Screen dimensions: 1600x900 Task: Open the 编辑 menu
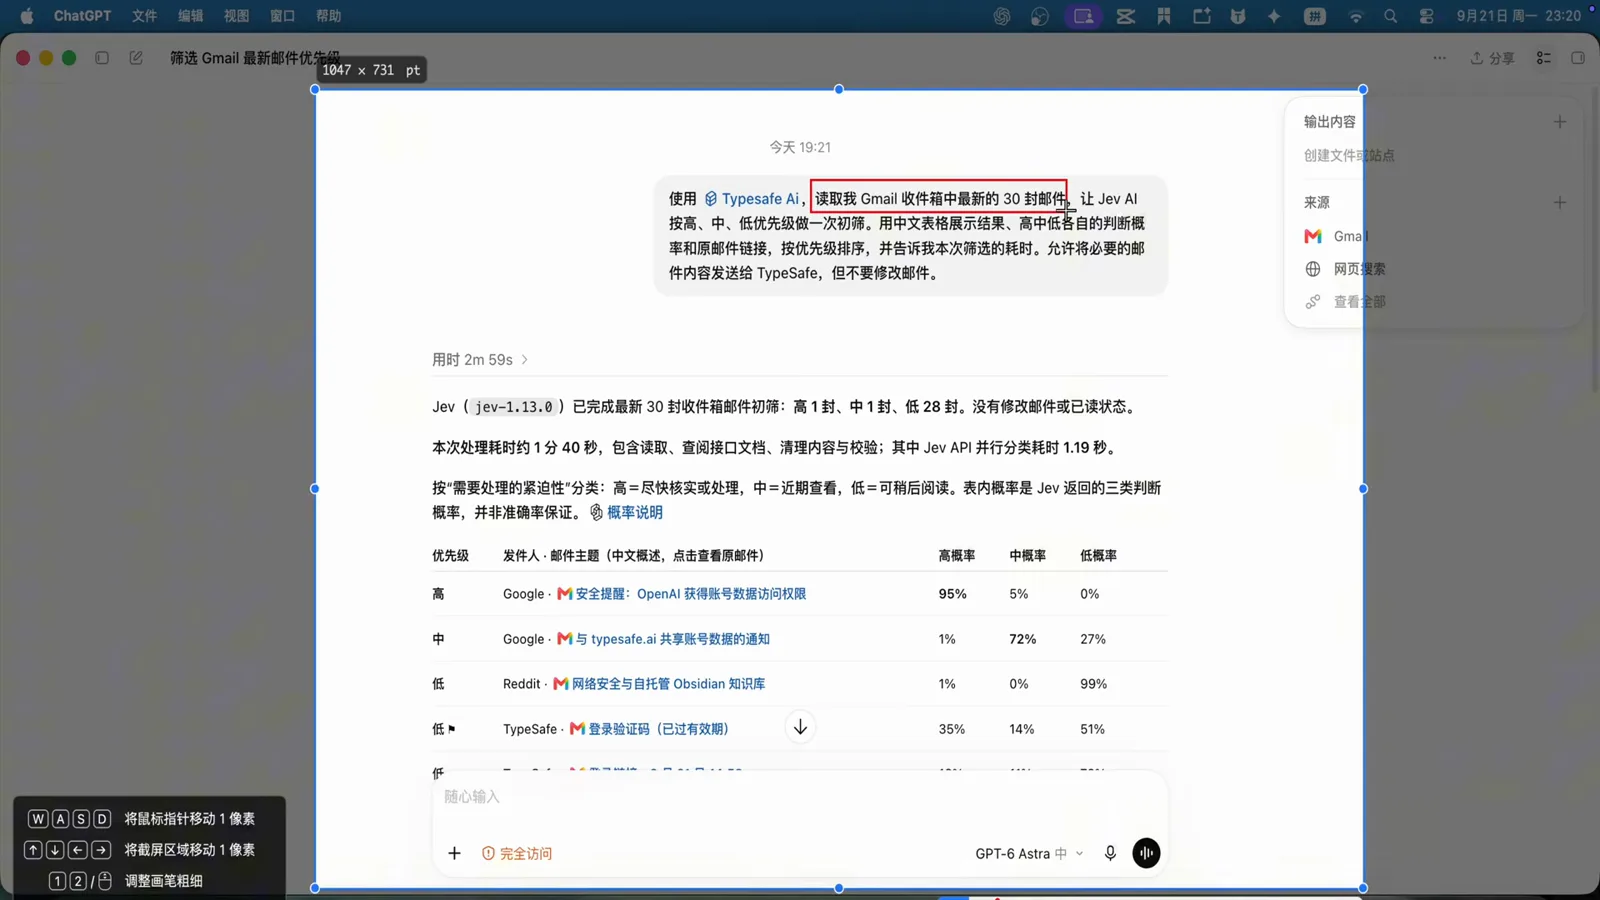click(x=191, y=16)
